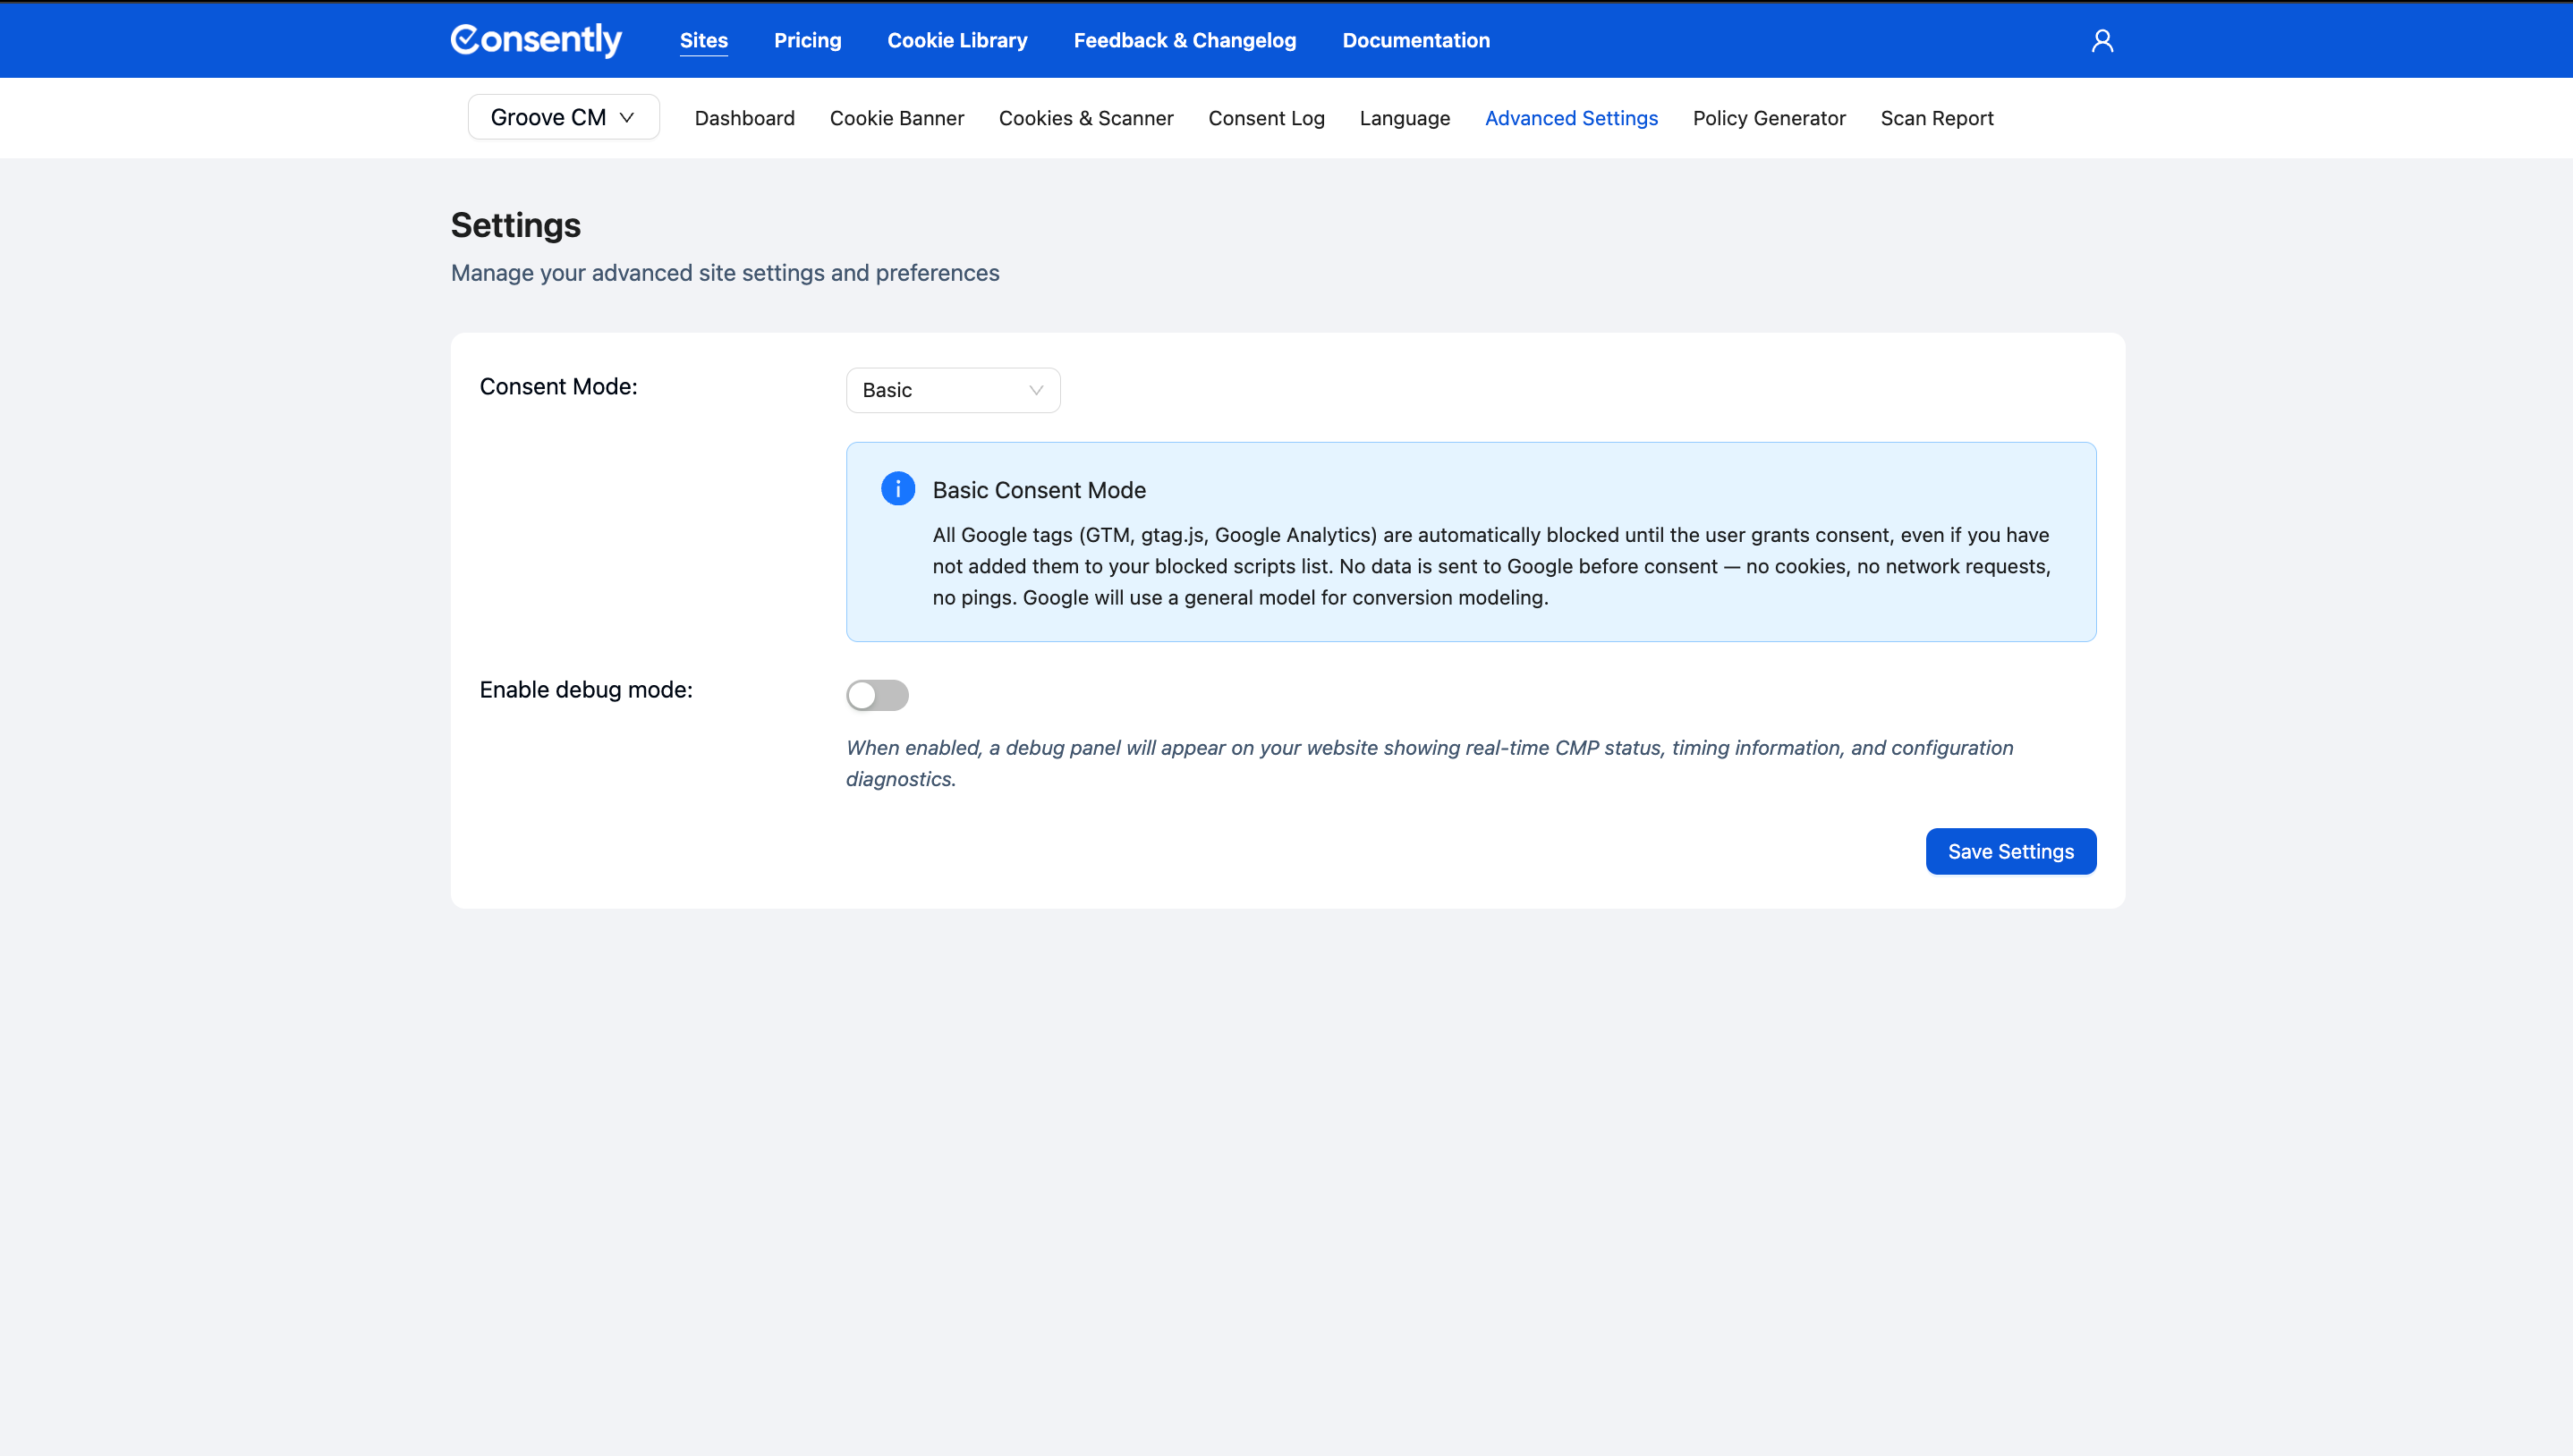Screen dimensions: 2573x1456
Task: Open the user account icon
Action: 2102,40
